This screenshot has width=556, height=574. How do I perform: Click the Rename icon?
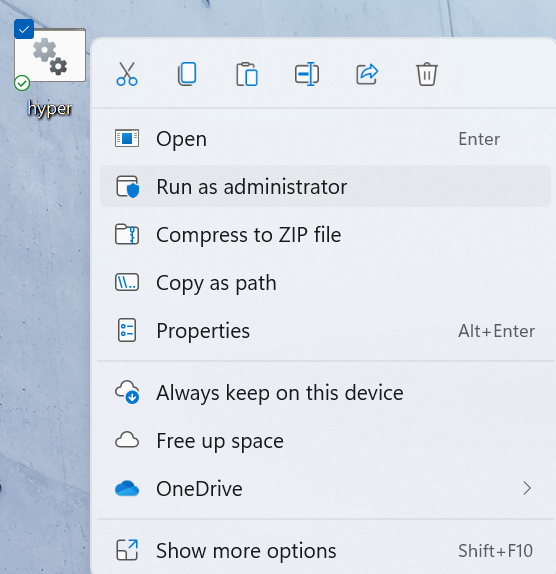point(307,74)
